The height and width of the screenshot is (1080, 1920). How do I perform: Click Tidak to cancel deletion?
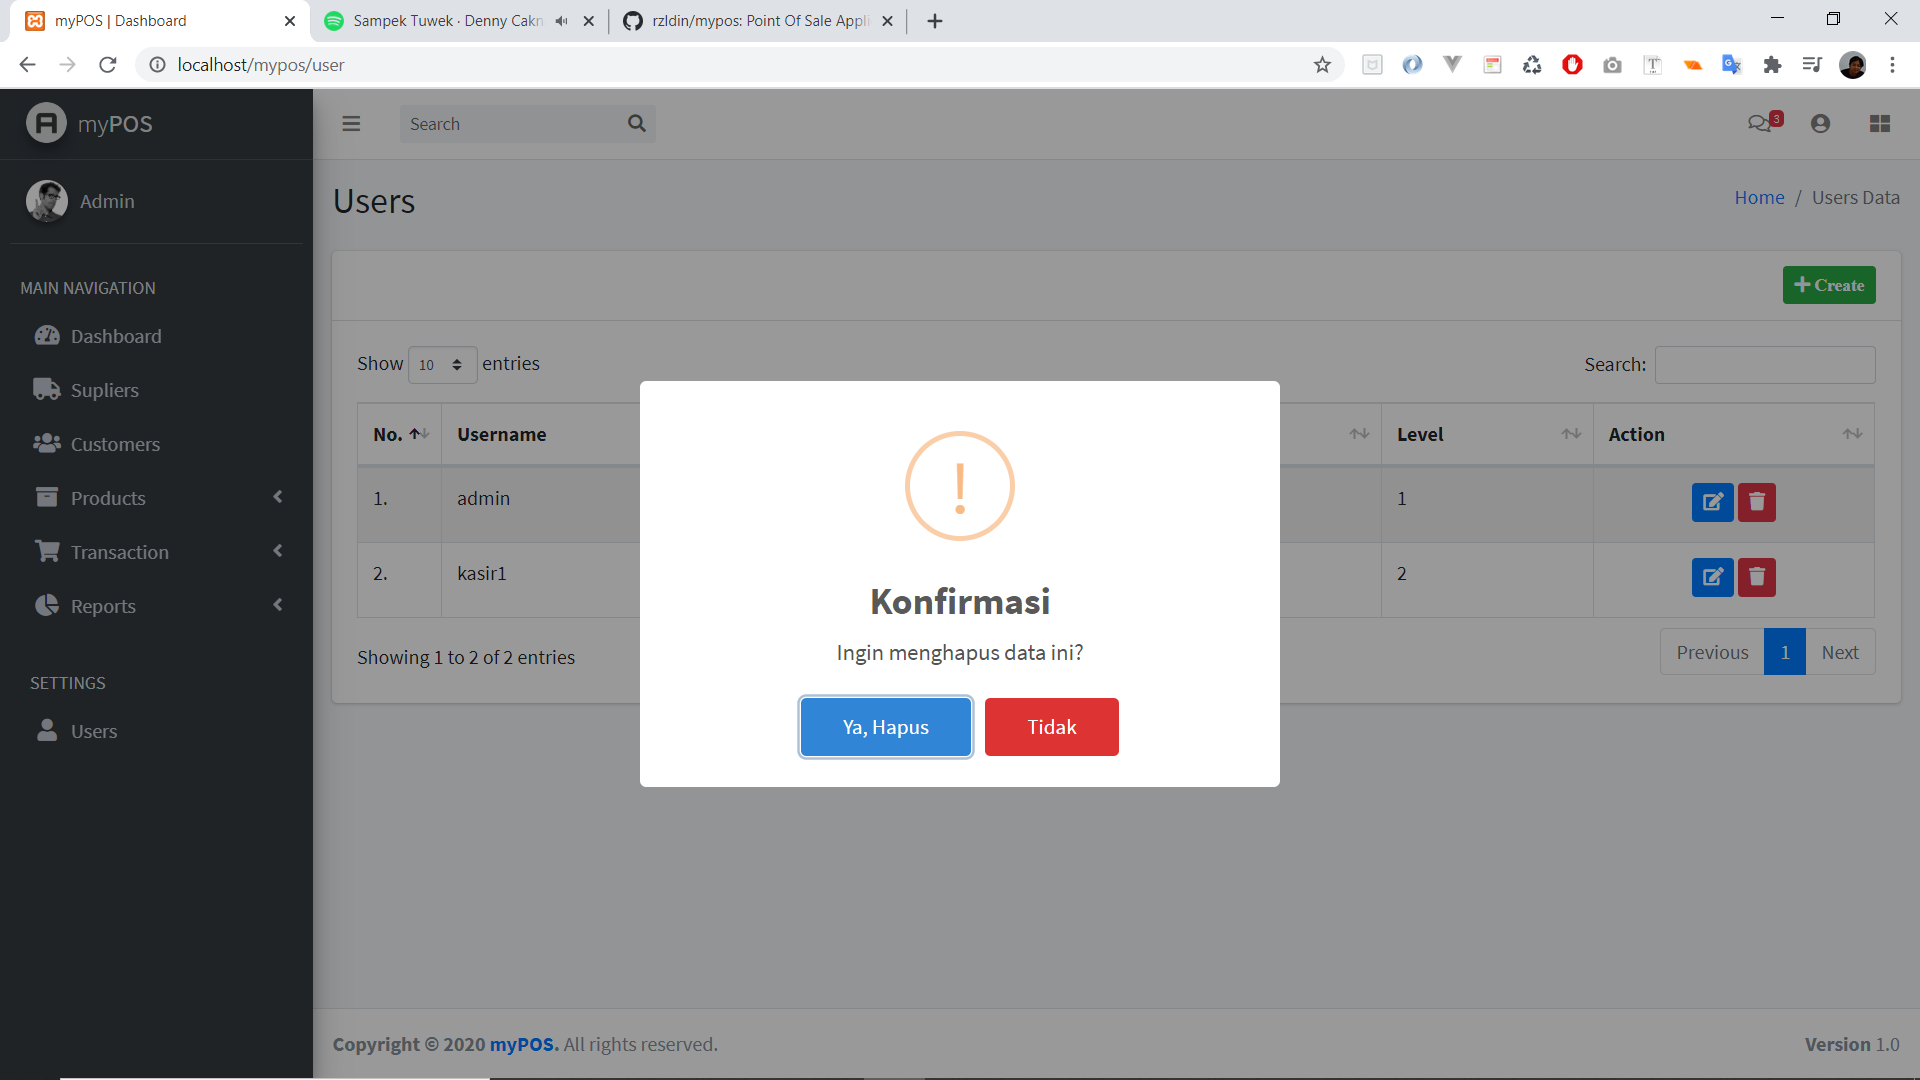(x=1051, y=727)
